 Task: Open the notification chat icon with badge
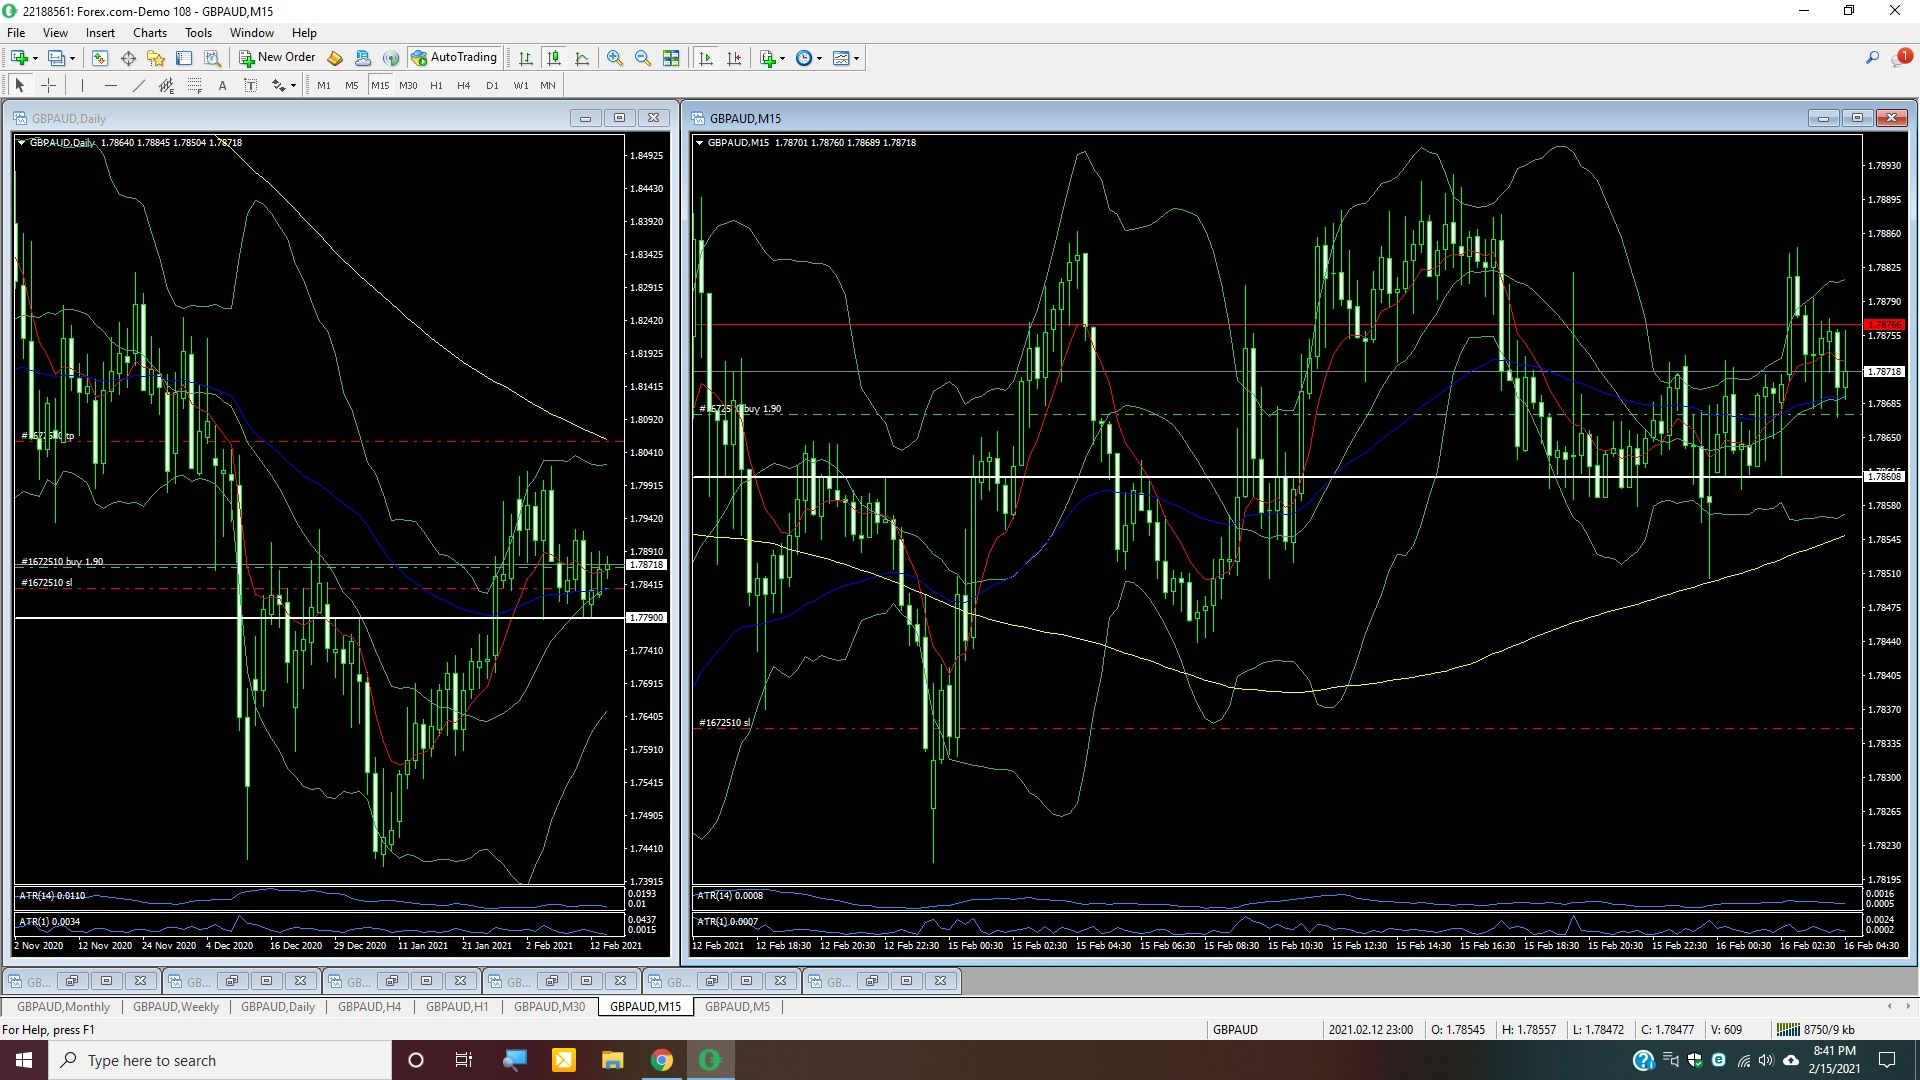click(1900, 58)
